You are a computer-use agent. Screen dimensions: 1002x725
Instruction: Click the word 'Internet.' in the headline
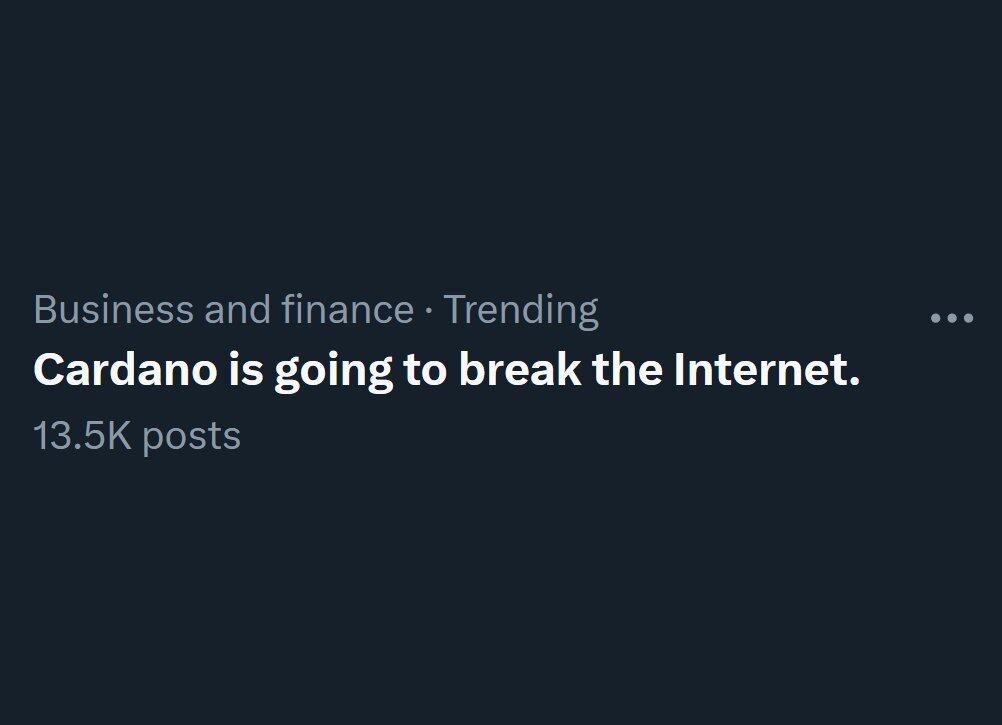[767, 370]
